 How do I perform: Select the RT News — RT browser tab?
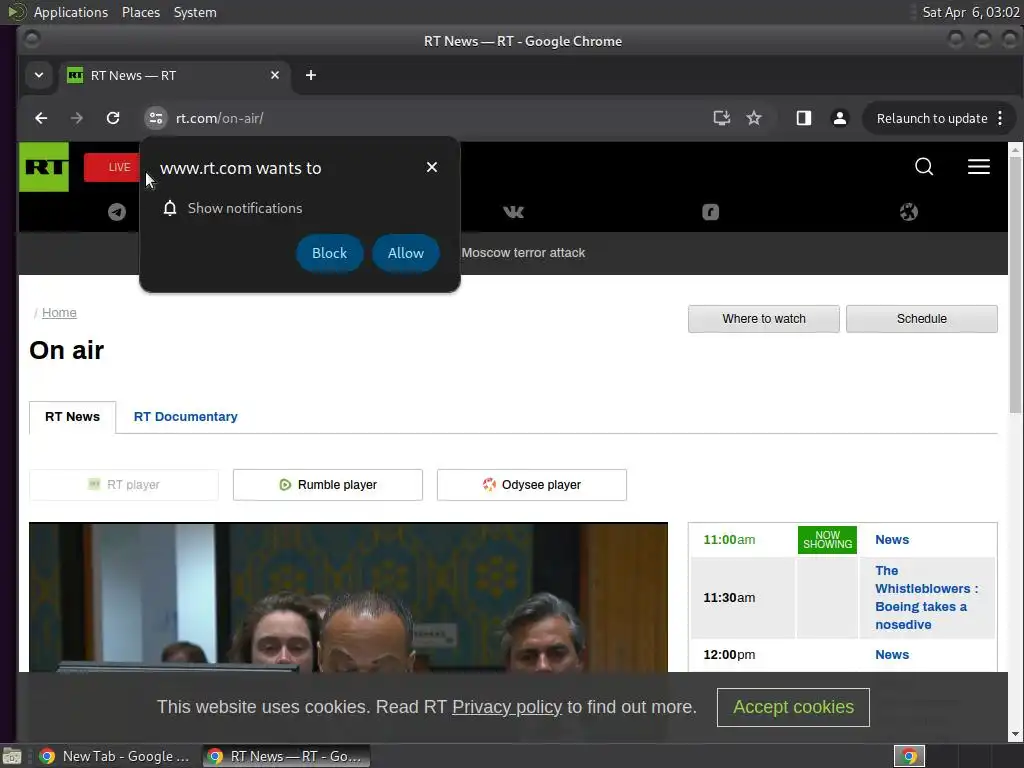[x=174, y=75]
